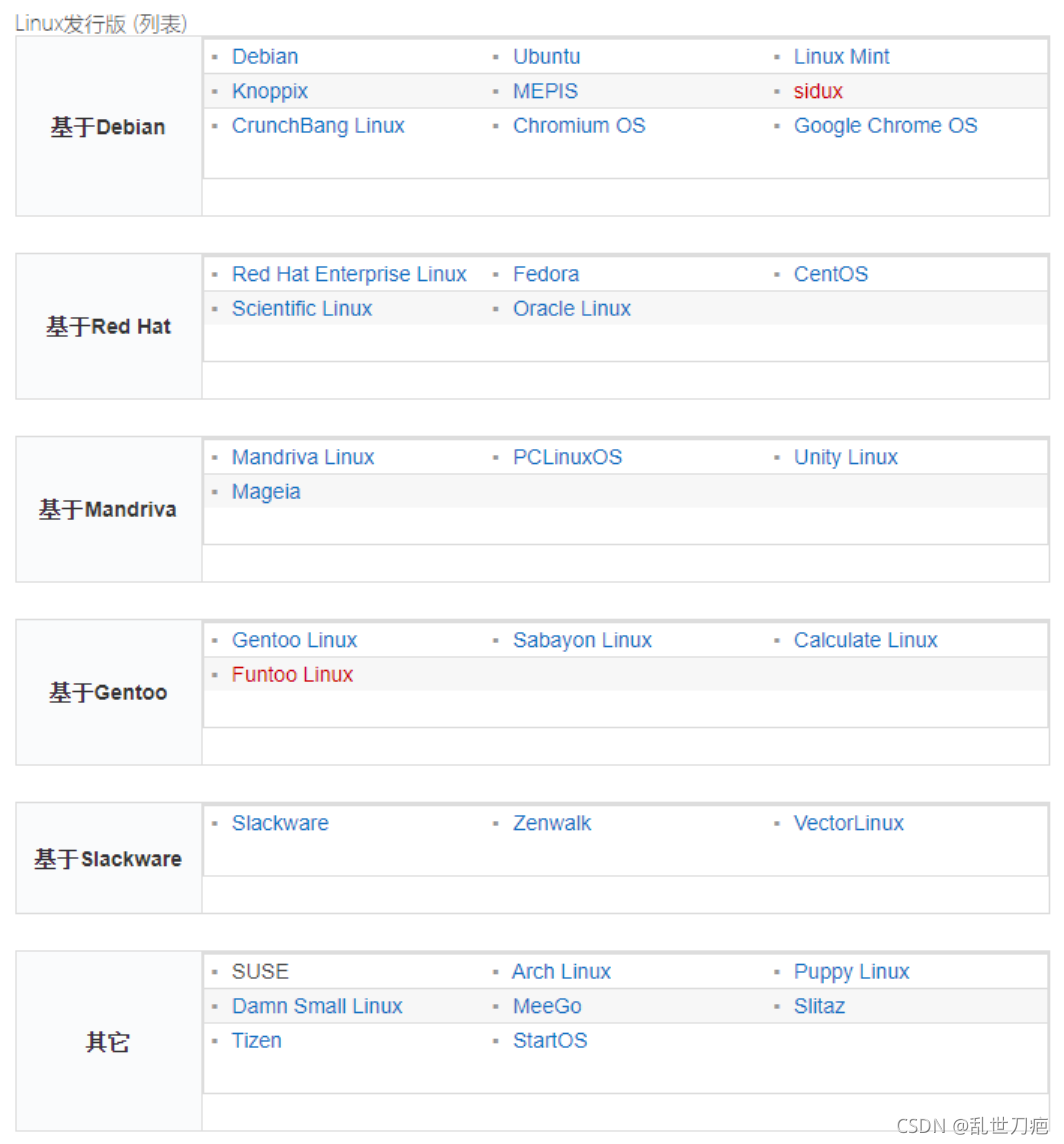
Task: Open the Mandriva Linux link
Action: 303,457
